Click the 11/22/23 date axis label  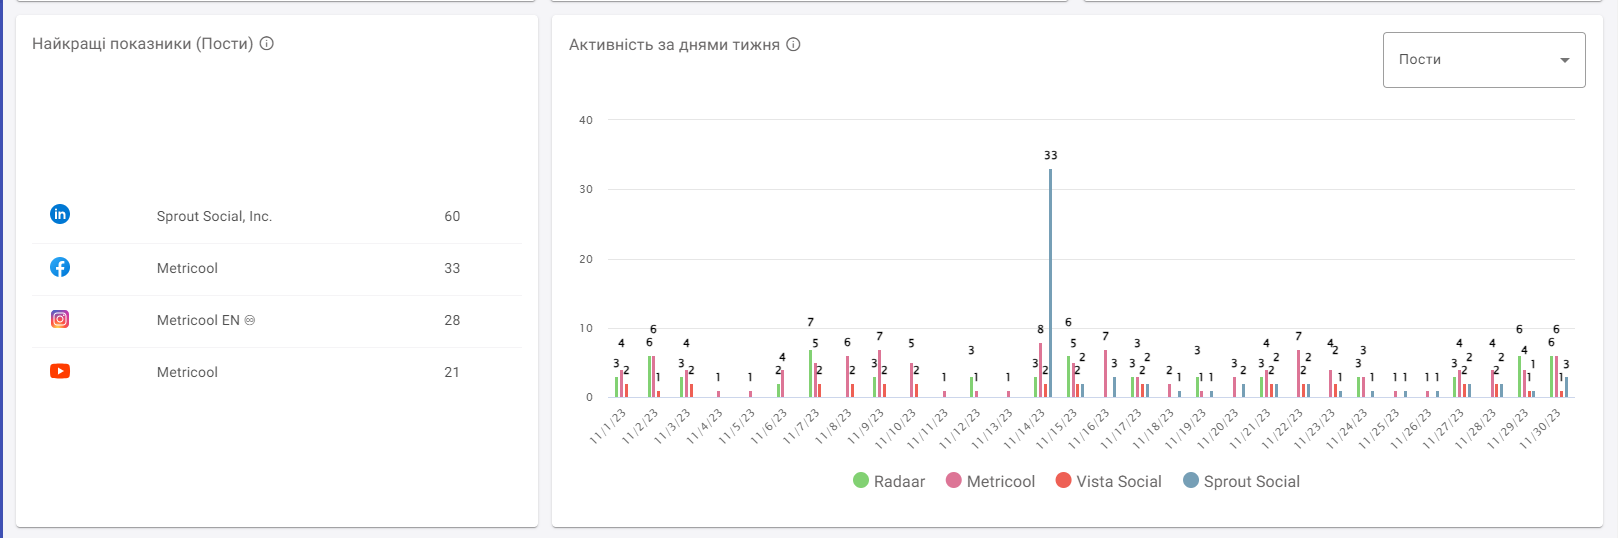[1282, 429]
